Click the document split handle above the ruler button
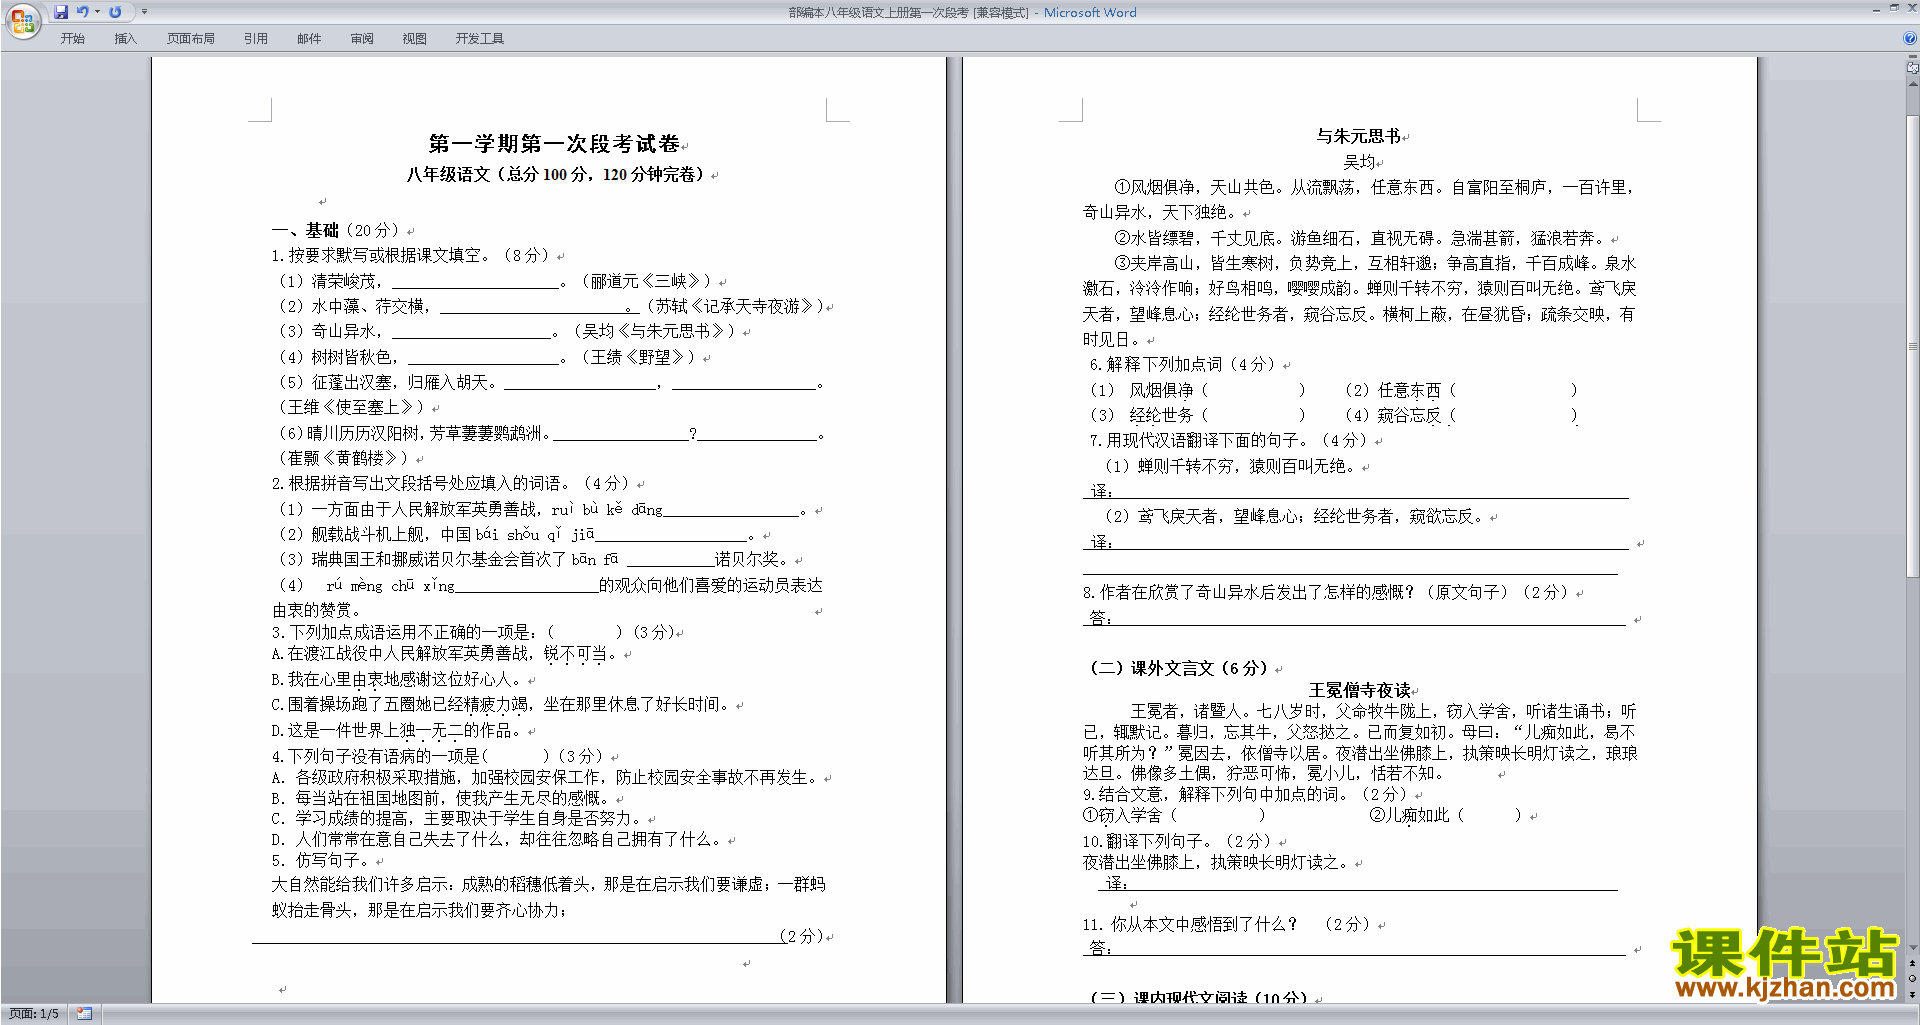Image resolution: width=1920 pixels, height=1025 pixels. [1913, 57]
